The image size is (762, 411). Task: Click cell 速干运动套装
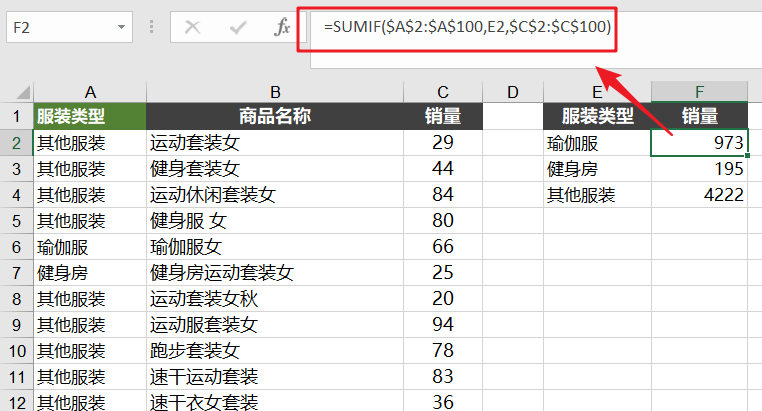(275, 377)
